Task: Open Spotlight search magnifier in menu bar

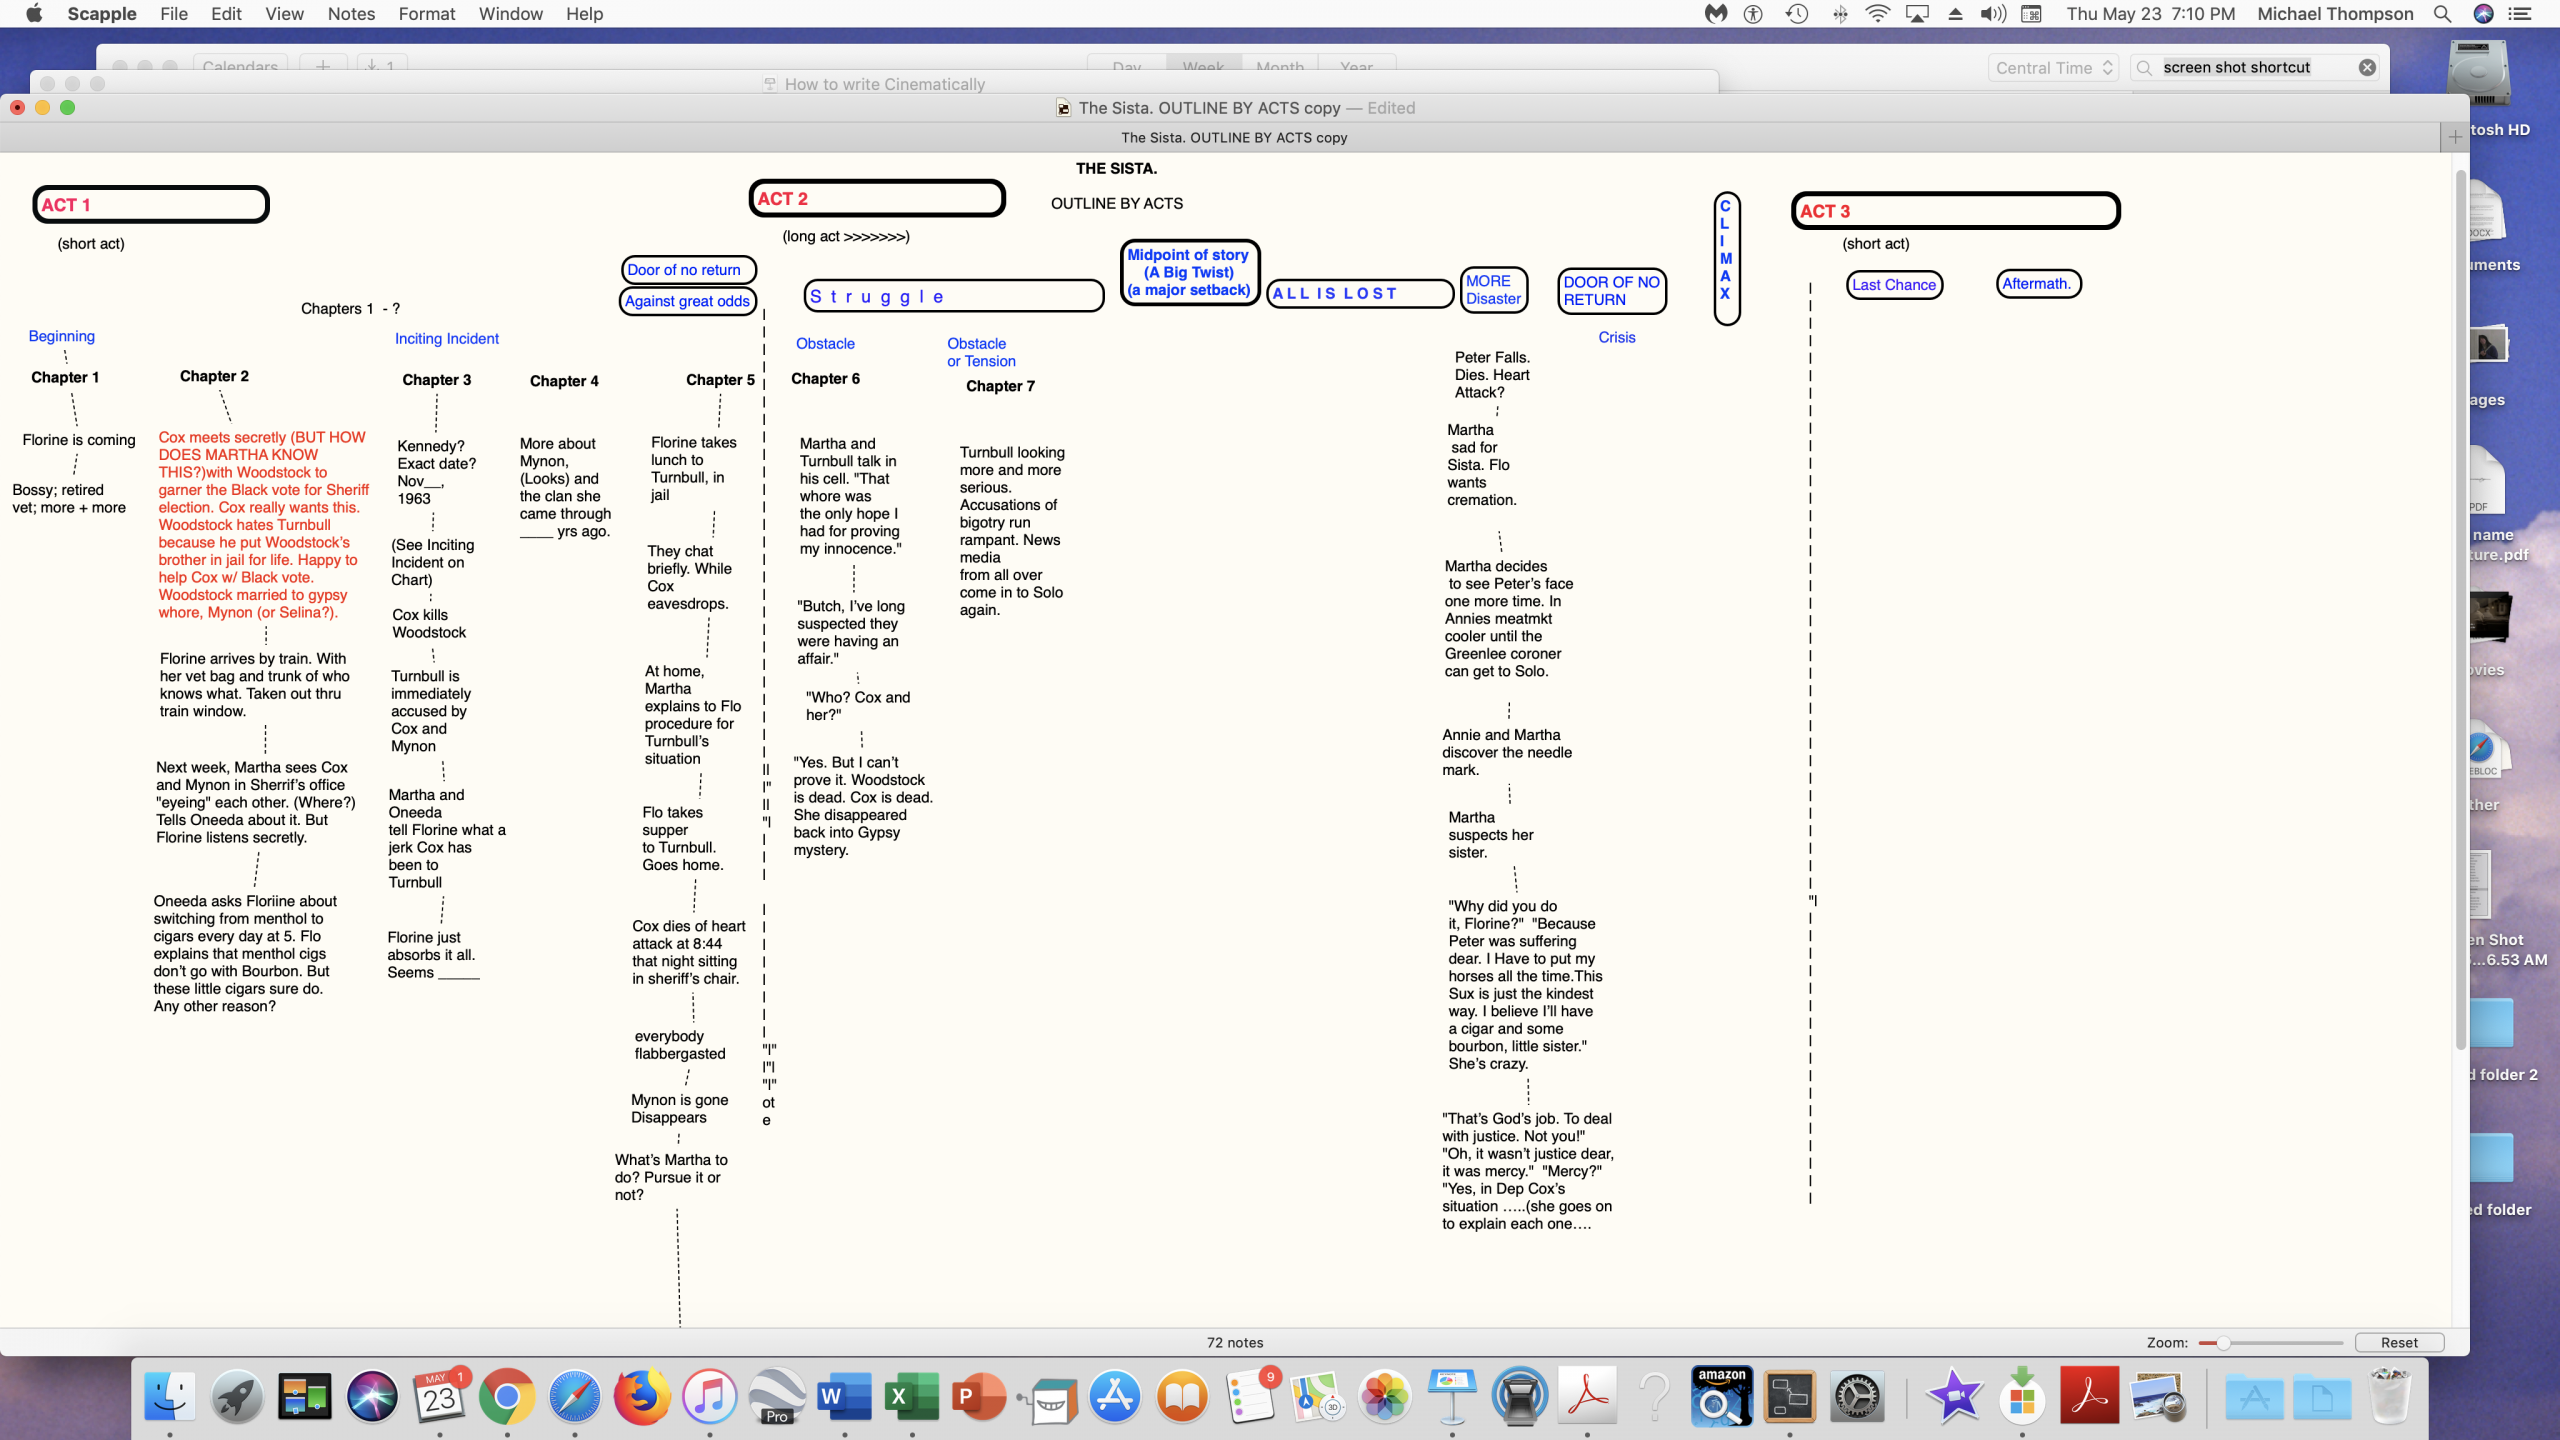Action: (x=2442, y=14)
